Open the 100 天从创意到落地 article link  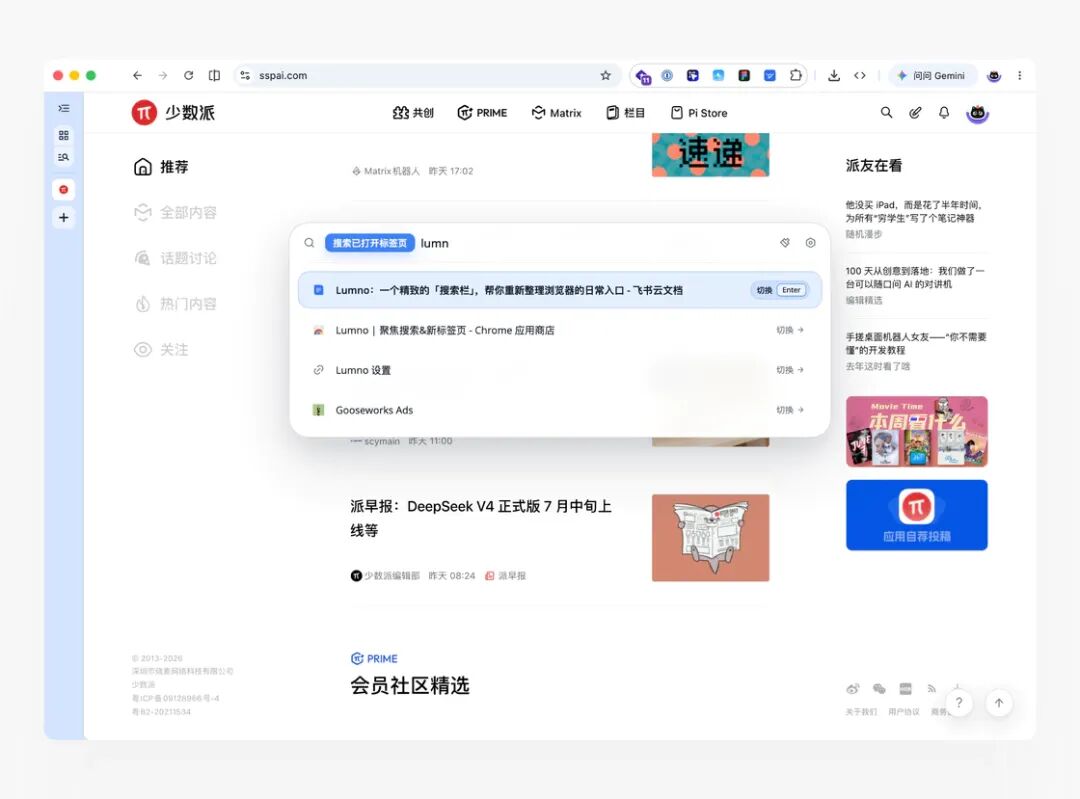[915, 278]
